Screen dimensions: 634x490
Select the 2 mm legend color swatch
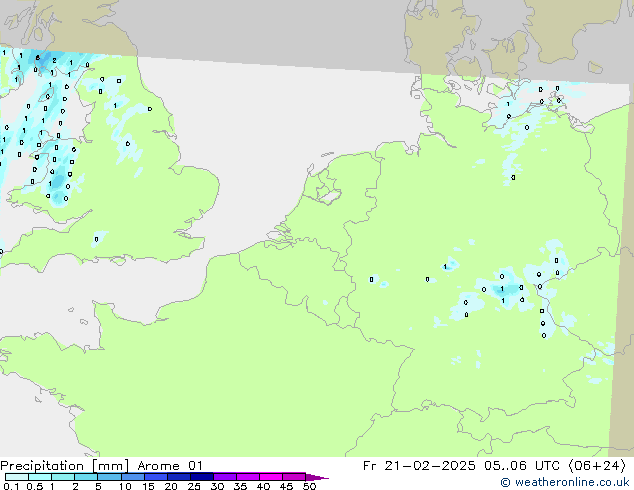86,477
